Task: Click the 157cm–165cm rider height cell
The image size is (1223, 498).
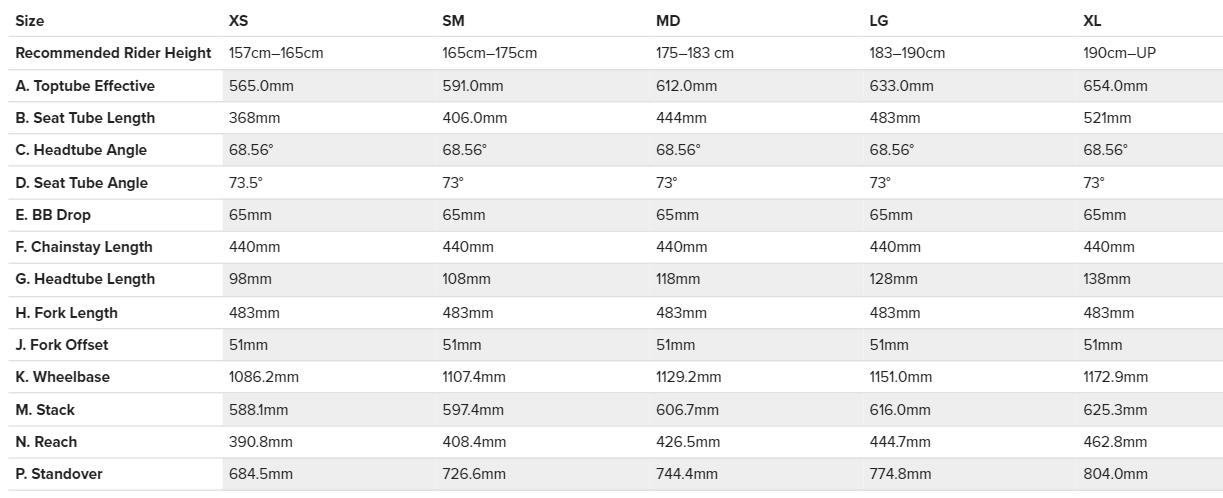Action: point(276,53)
